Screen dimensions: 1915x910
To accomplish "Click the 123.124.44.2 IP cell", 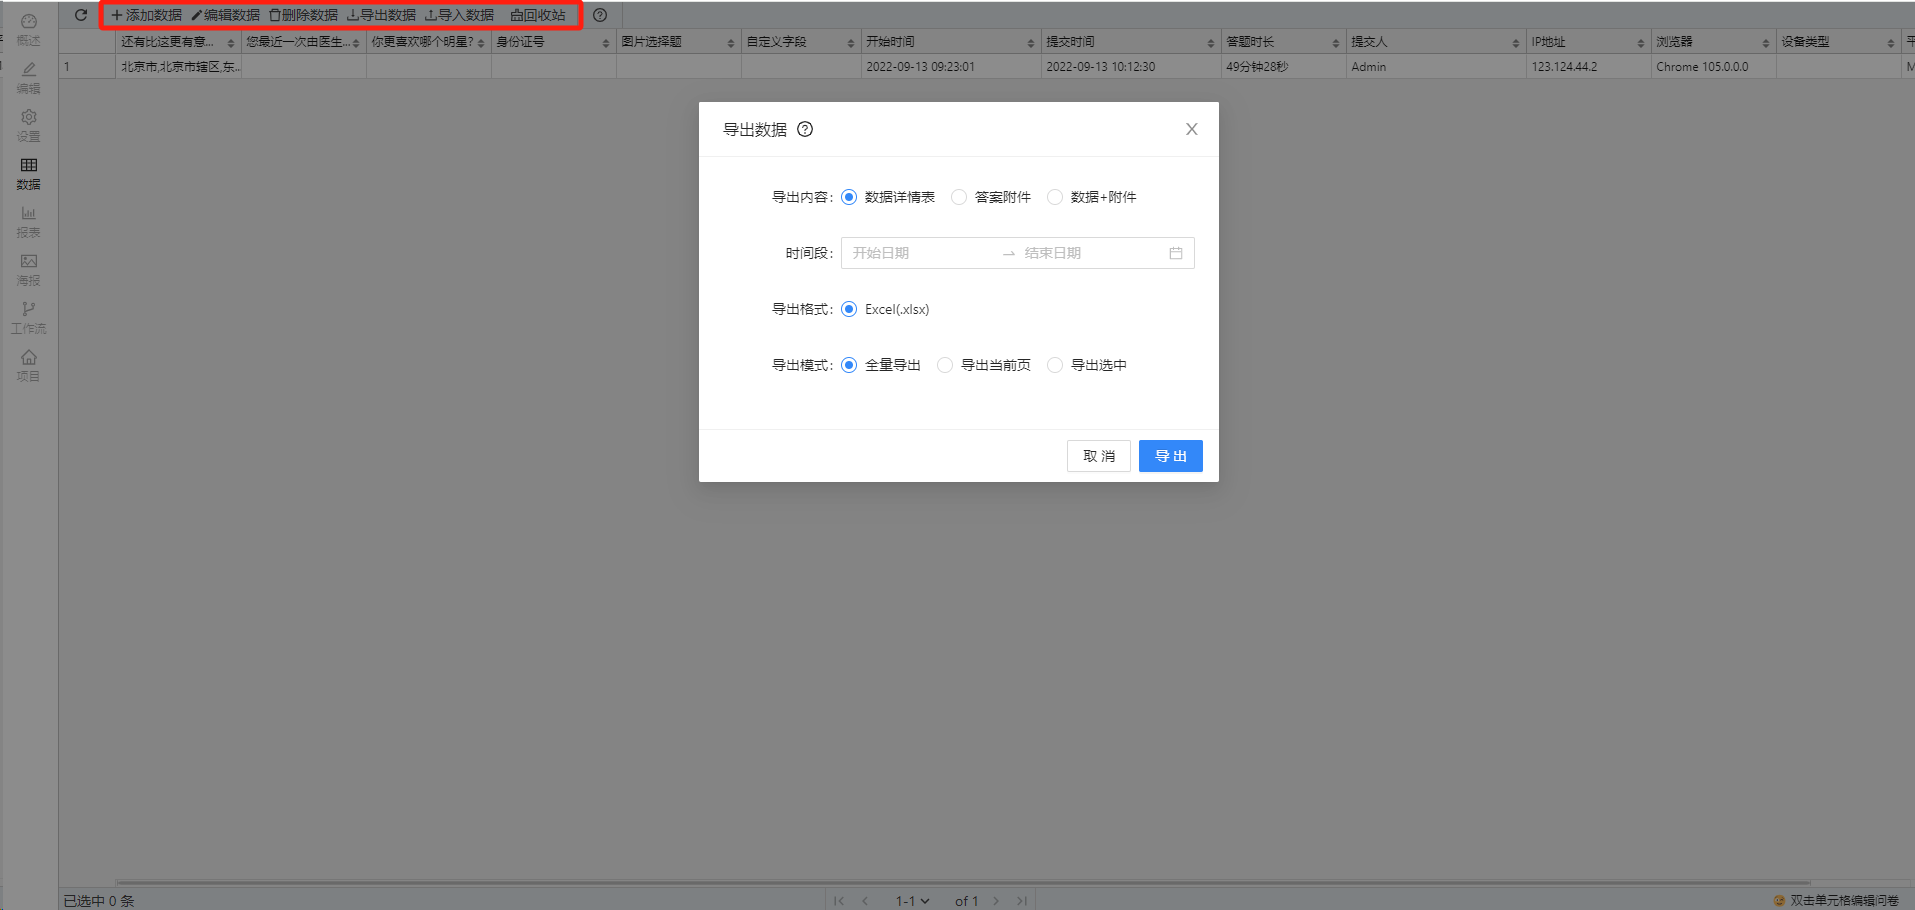I will point(1588,67).
